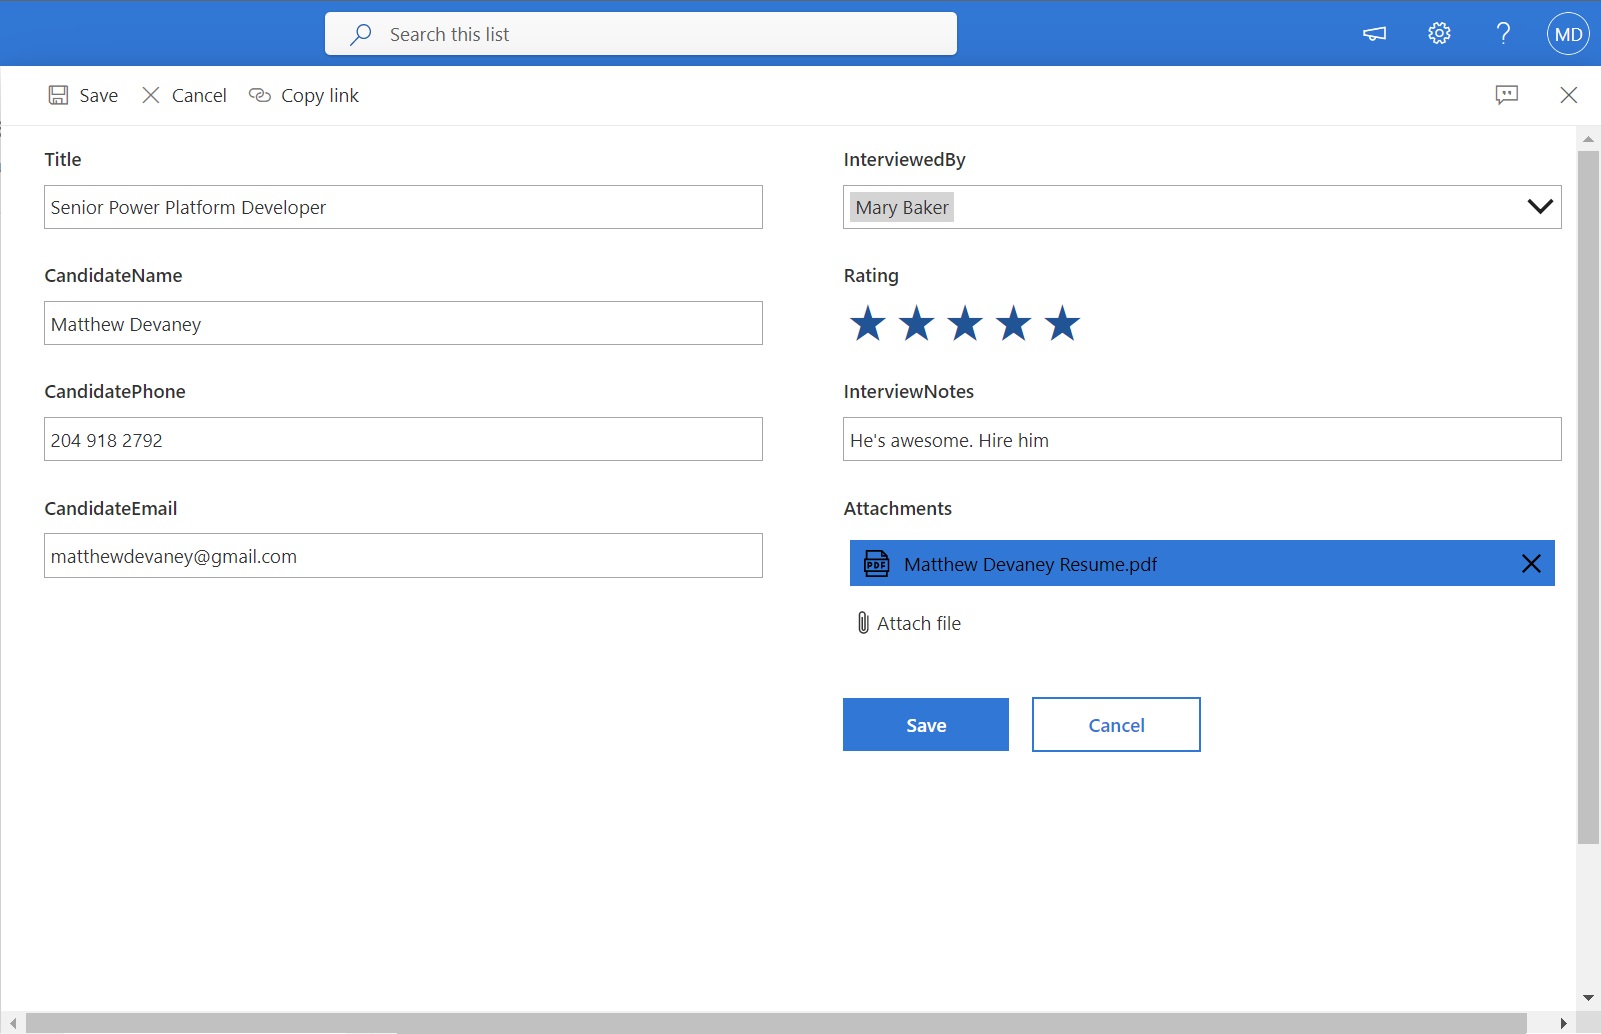
Task: Select the third rating star
Action: tap(964, 323)
